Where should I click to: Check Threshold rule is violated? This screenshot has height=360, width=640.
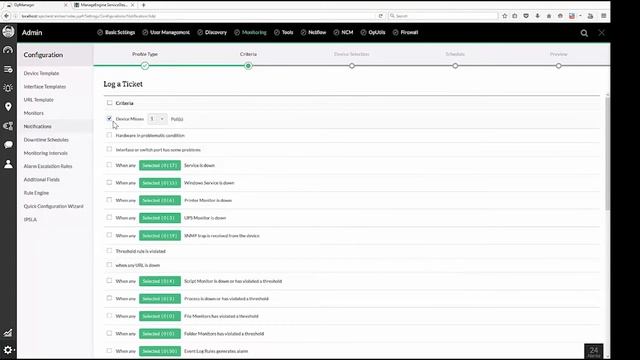click(109, 251)
